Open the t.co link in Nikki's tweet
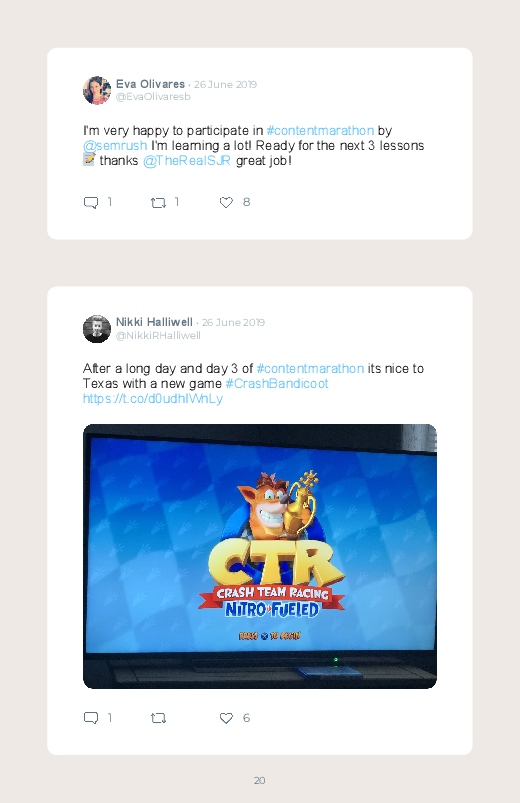Viewport: 520px width, 803px height. click(x=153, y=398)
